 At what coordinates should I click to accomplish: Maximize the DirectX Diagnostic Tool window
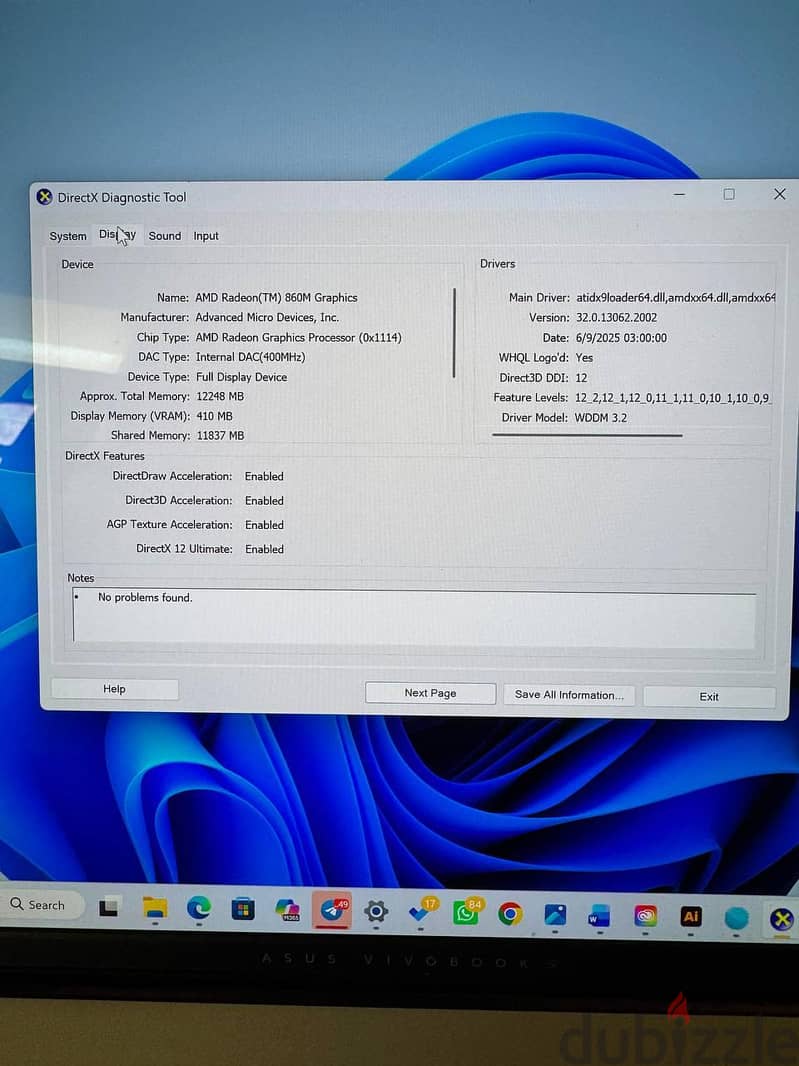(728, 194)
